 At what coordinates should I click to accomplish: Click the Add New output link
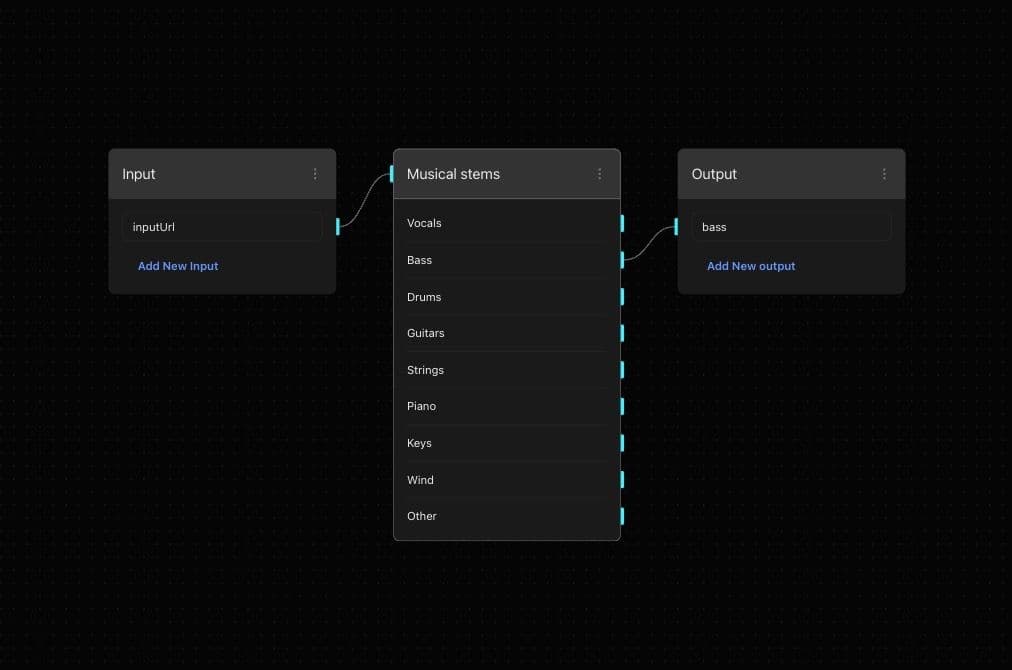pos(751,266)
